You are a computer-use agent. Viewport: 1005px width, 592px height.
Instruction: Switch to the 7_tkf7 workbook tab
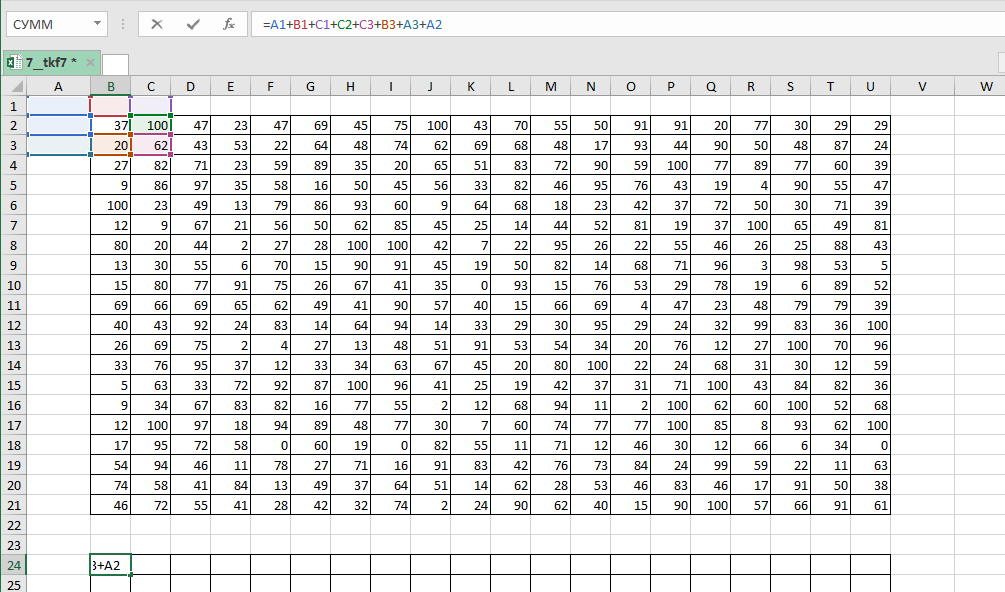[x=52, y=62]
